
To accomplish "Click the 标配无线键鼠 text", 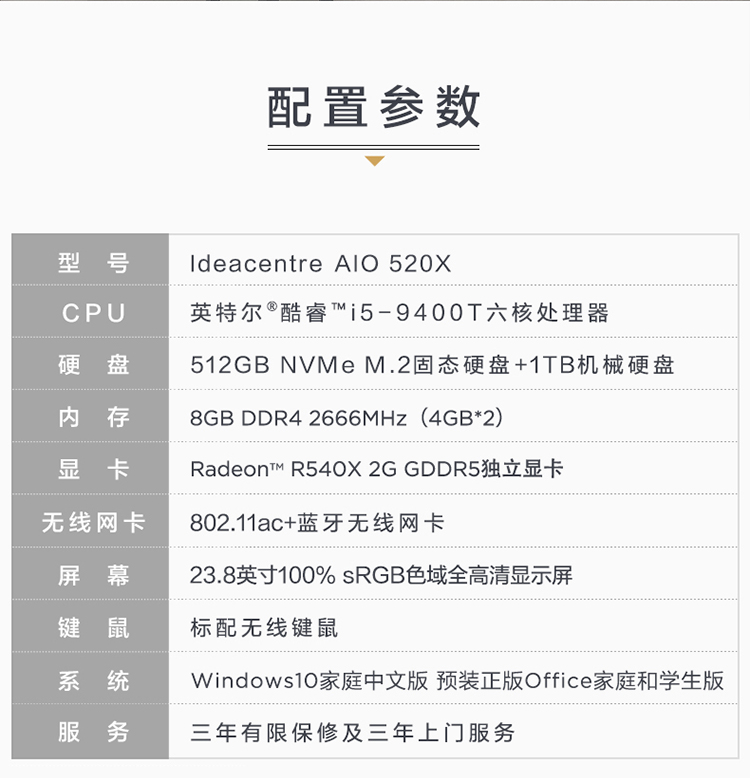I will click(x=264, y=628).
